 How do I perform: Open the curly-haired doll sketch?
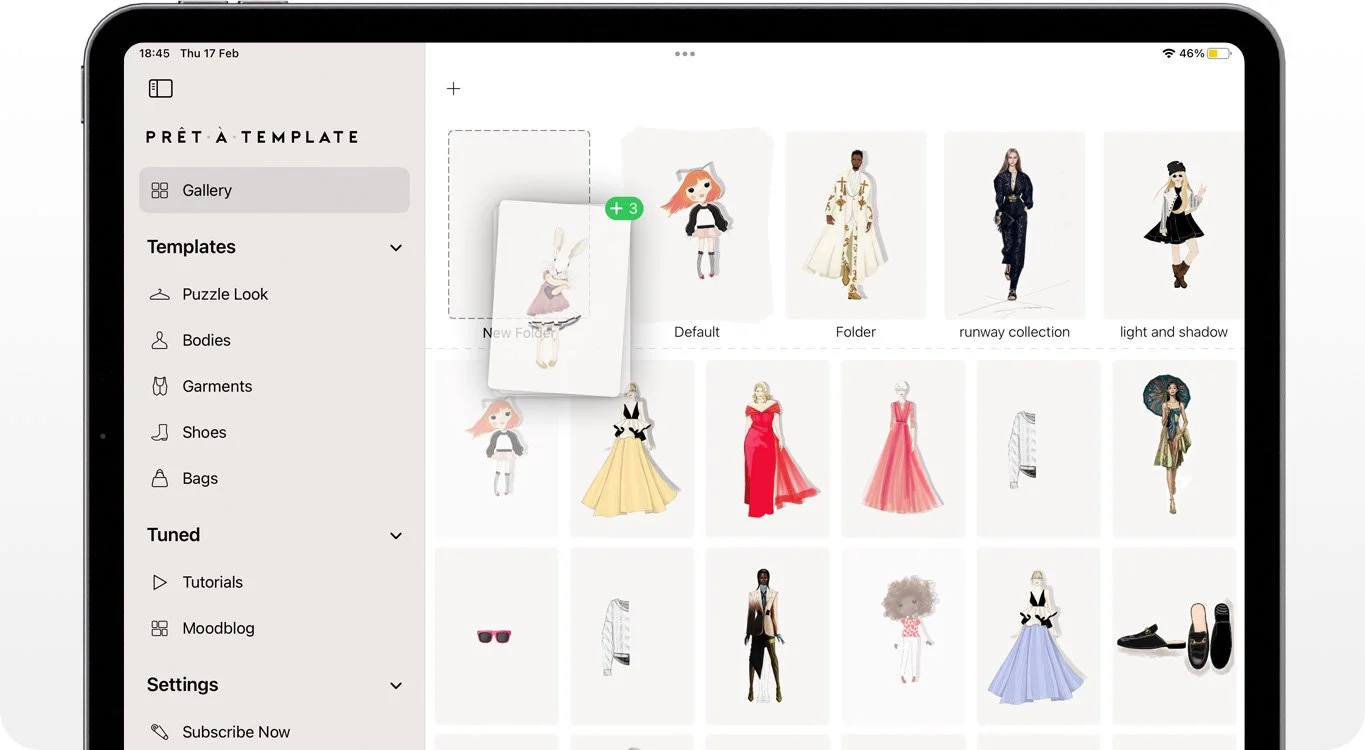(903, 636)
